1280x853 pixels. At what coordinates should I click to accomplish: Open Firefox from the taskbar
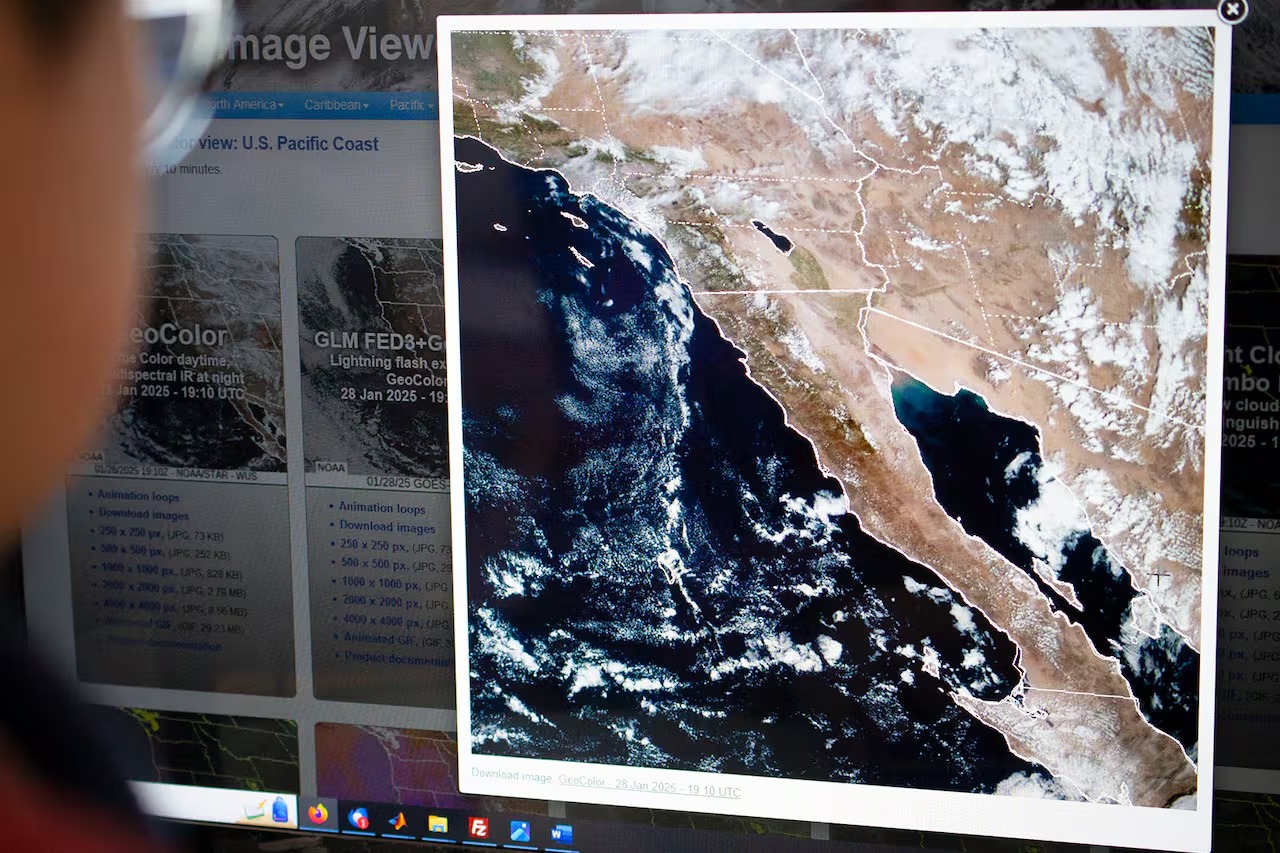(x=318, y=813)
